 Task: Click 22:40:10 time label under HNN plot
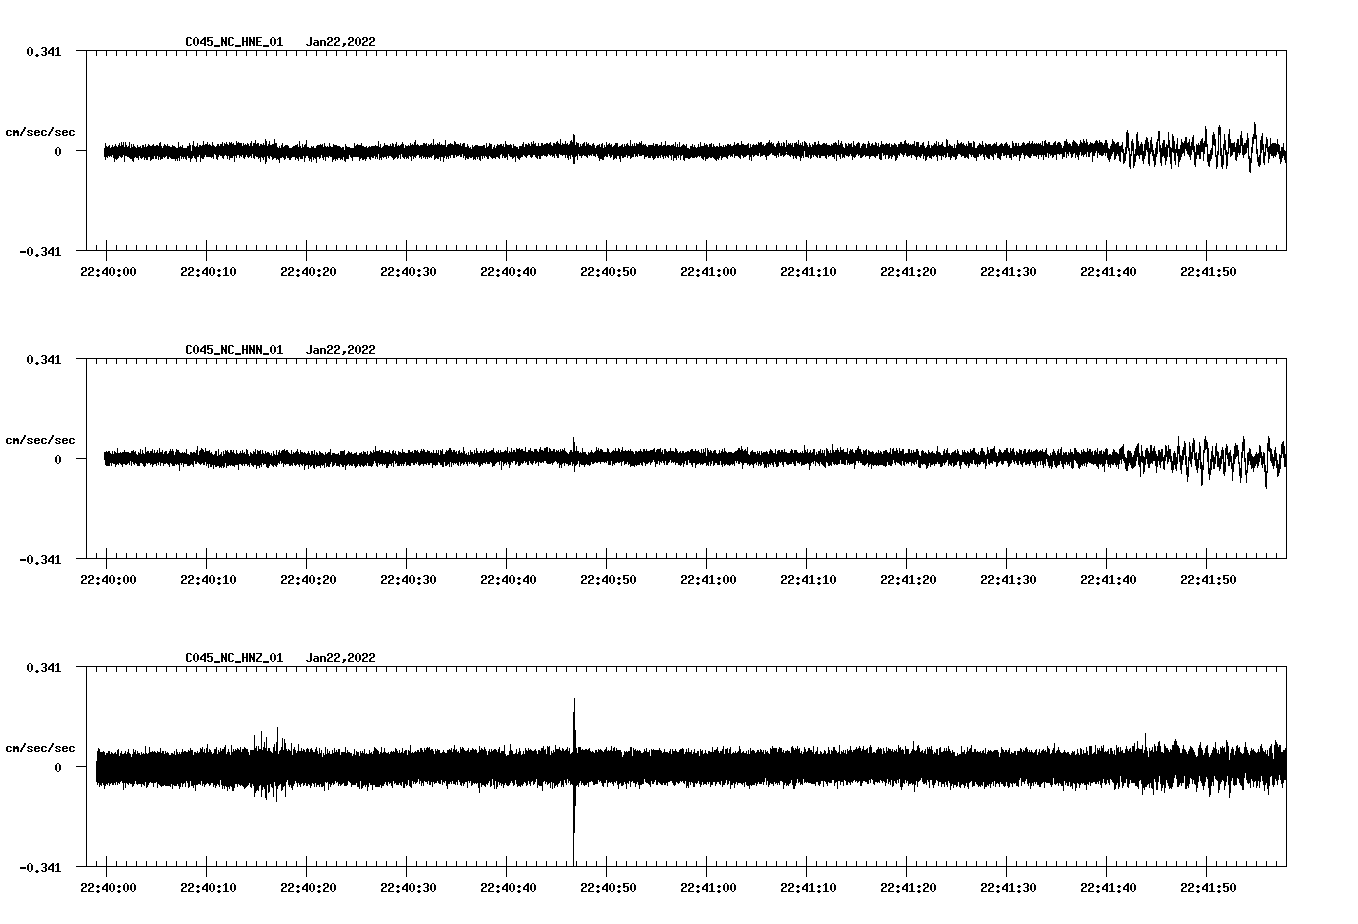click(208, 580)
